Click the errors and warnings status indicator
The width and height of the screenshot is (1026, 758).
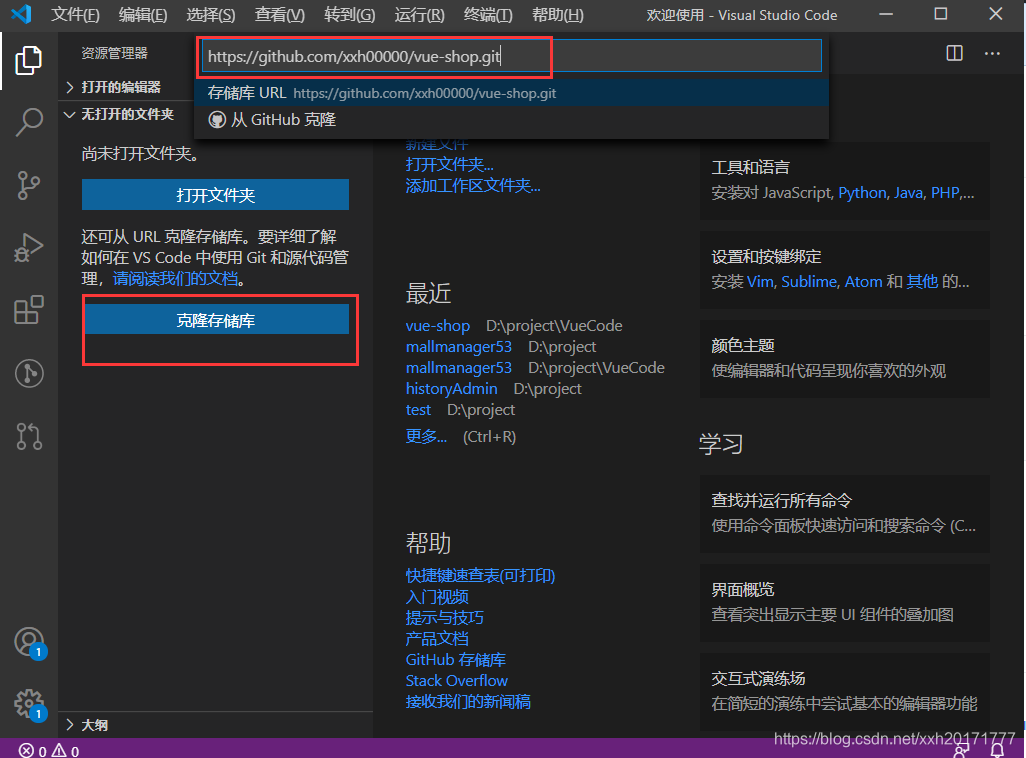click(x=49, y=751)
